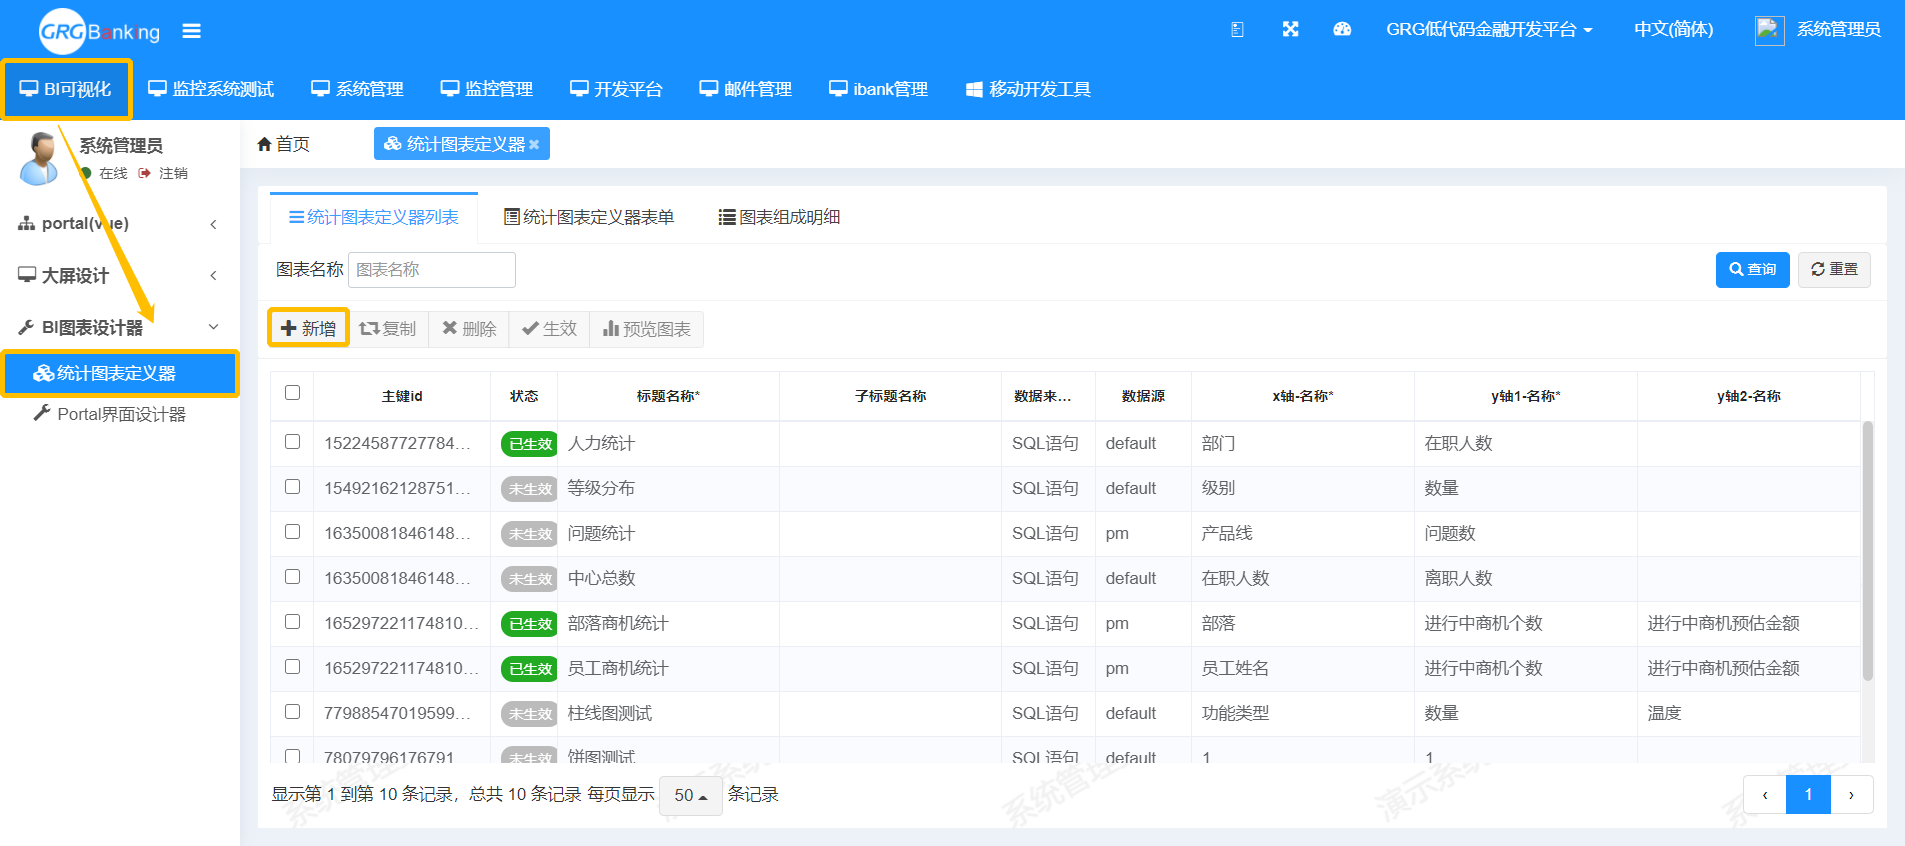The width and height of the screenshot is (1905, 846).
Task: Go to next page arrow
Action: (x=1851, y=795)
